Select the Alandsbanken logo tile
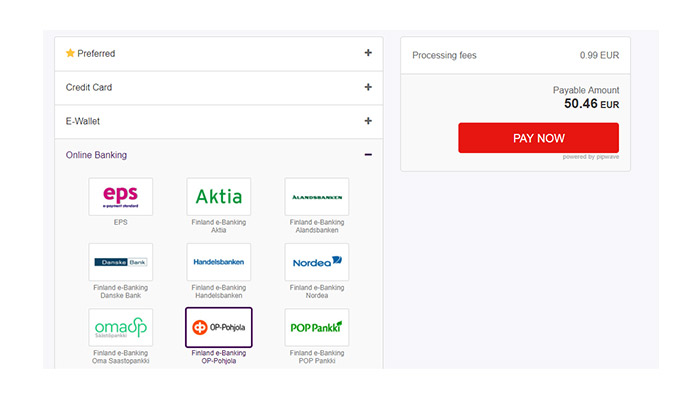This screenshot has width=700, height=400. click(x=317, y=196)
